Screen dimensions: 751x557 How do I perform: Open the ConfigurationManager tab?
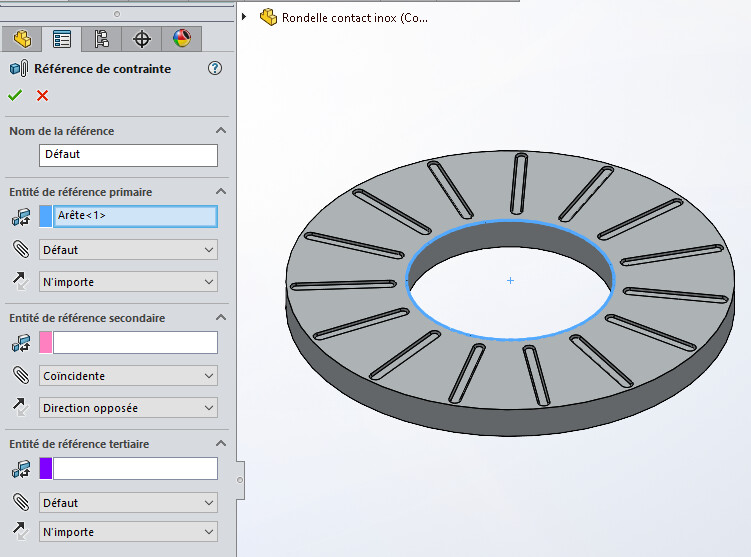coord(101,39)
